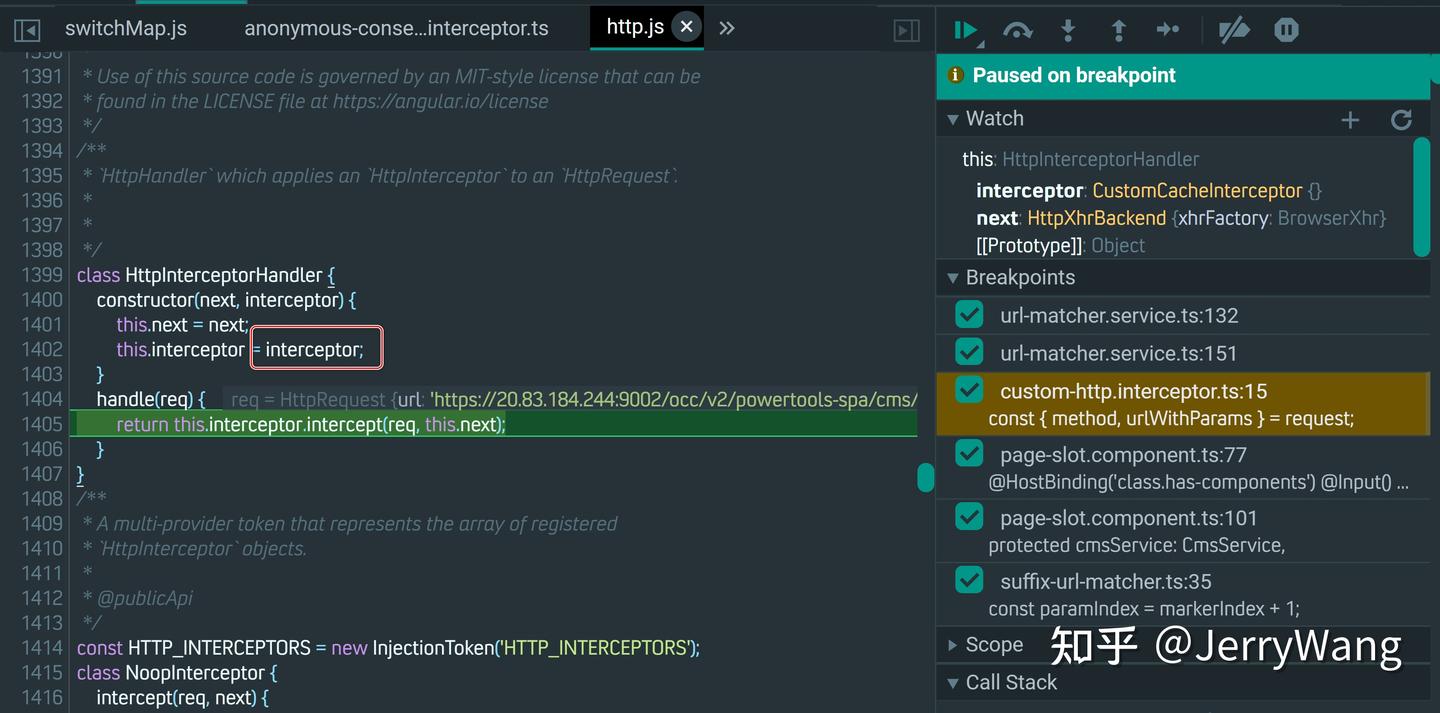Deactivate all breakpoints
Image resolution: width=1440 pixels, height=713 pixels.
(x=1234, y=30)
